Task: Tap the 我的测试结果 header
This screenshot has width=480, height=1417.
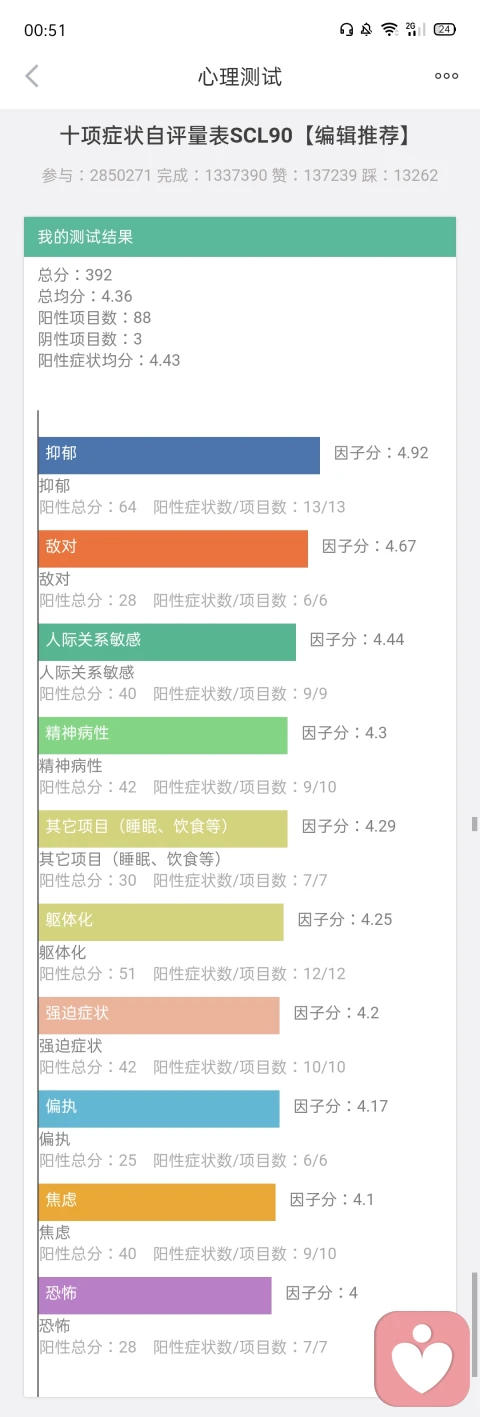Action: [240, 237]
